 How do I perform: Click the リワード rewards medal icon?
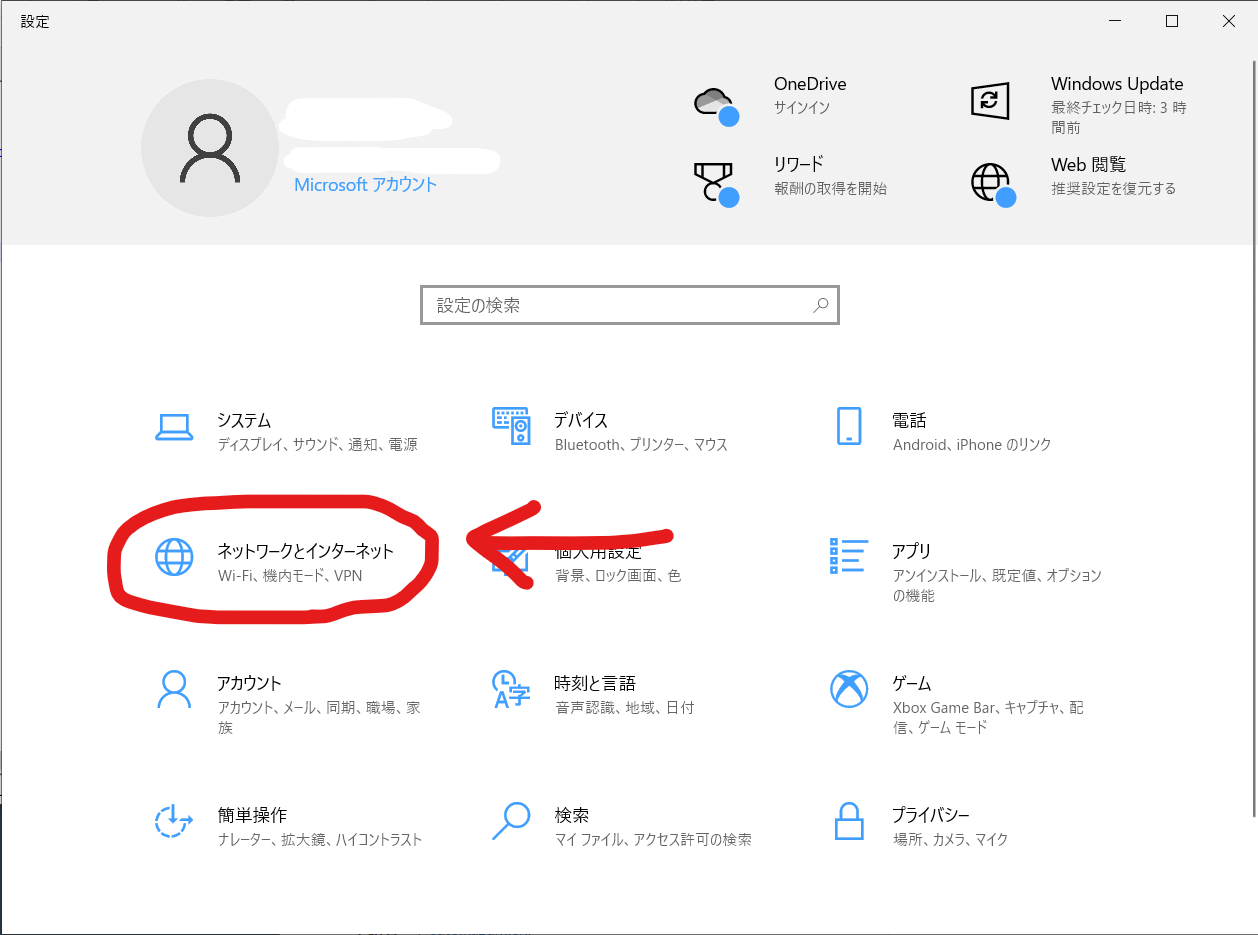click(x=715, y=183)
